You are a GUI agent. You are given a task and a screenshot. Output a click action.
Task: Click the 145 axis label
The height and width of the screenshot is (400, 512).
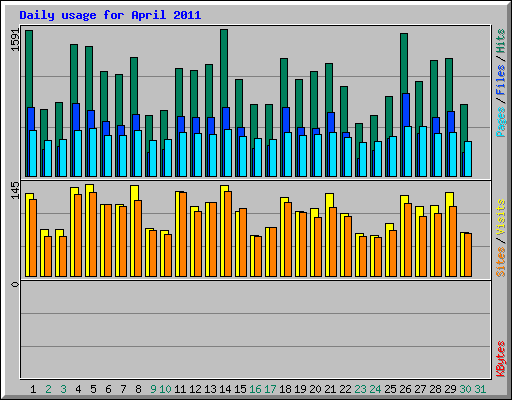pos(15,190)
